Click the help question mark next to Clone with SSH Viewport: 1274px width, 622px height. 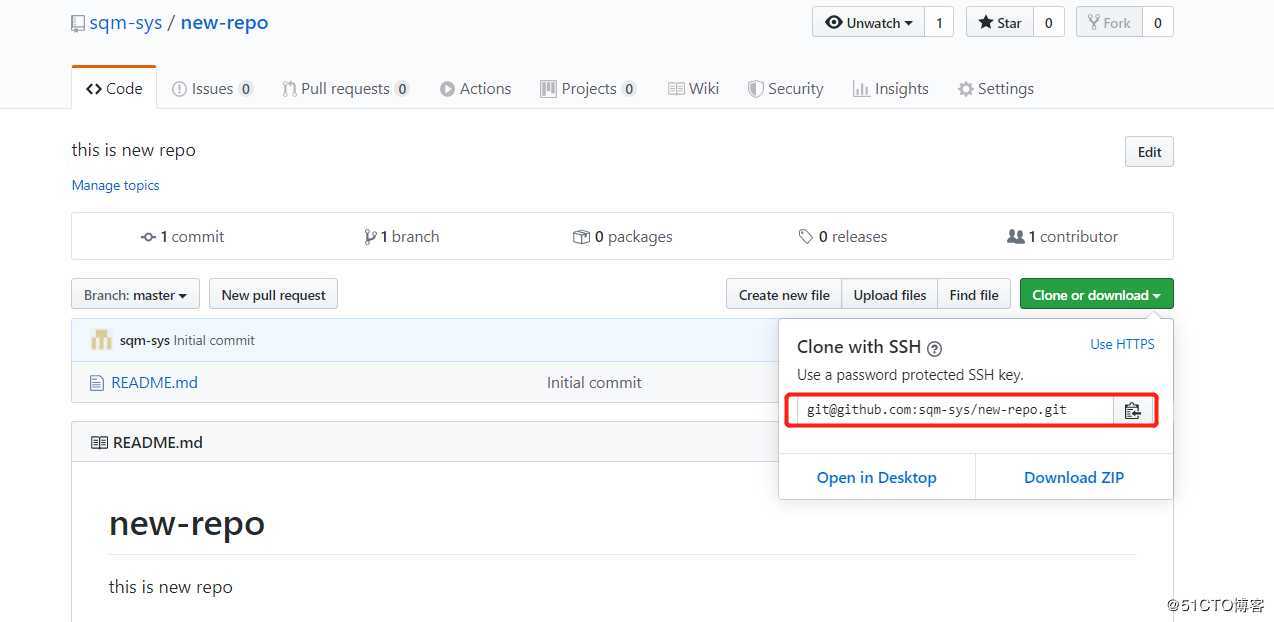935,348
